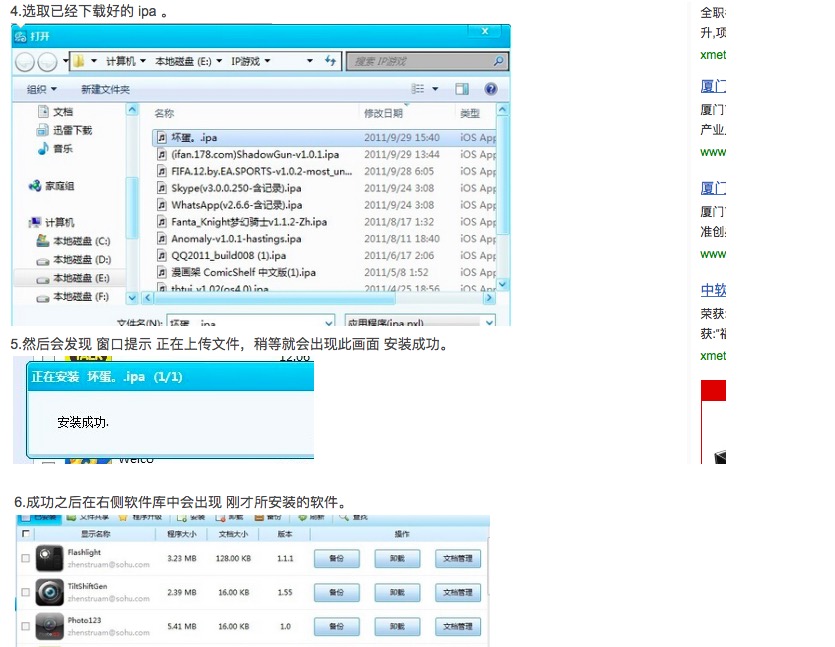Click 文档管理 for Photo123
The height and width of the screenshot is (647, 835).
(x=458, y=627)
